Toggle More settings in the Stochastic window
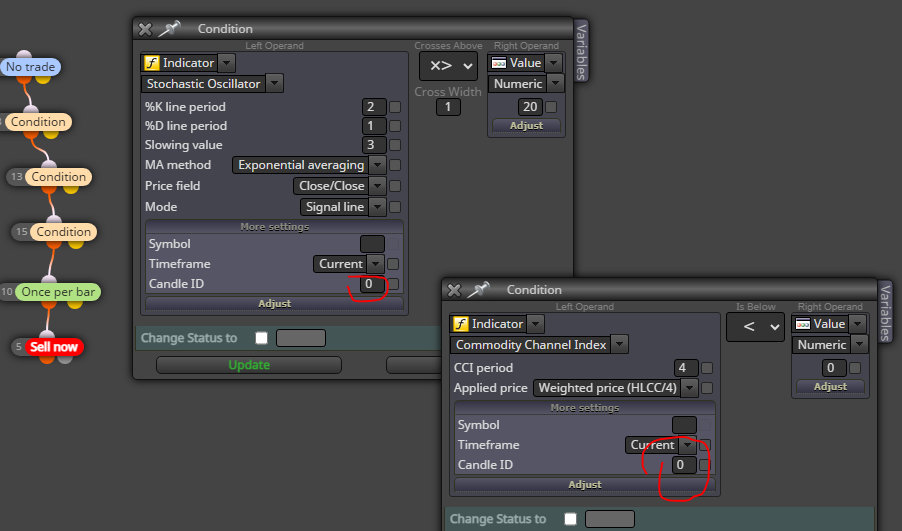Viewport: 902px width, 531px height. coord(274,227)
